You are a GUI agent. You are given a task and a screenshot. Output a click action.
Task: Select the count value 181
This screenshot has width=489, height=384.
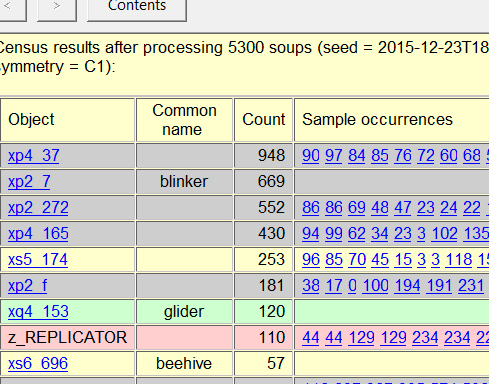(272, 286)
